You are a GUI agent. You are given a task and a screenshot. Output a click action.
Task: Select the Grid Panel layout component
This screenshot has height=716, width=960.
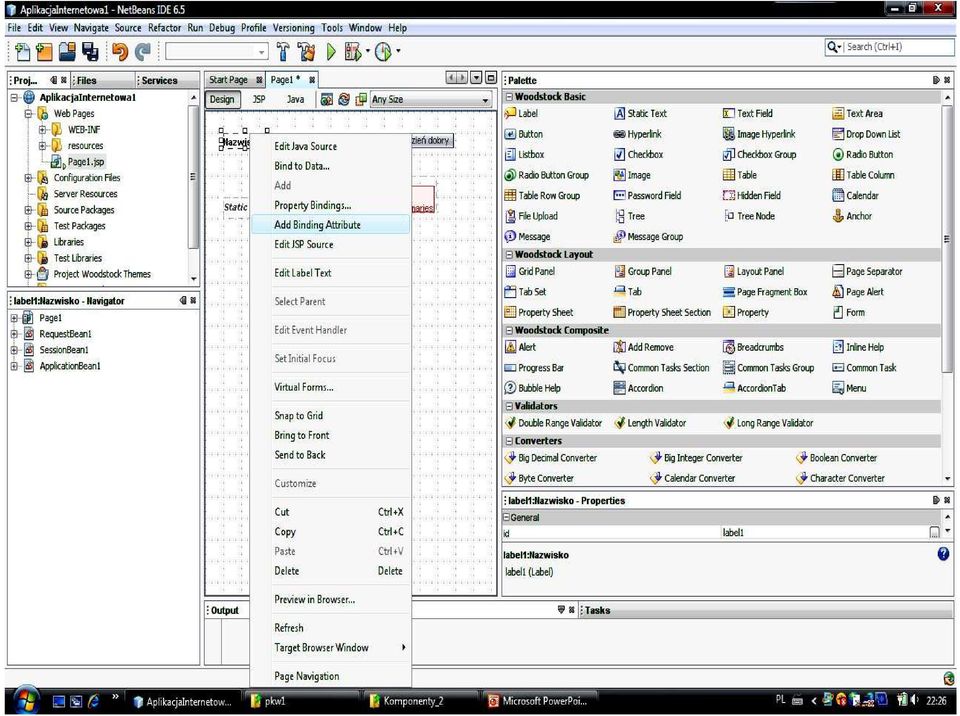click(530, 271)
